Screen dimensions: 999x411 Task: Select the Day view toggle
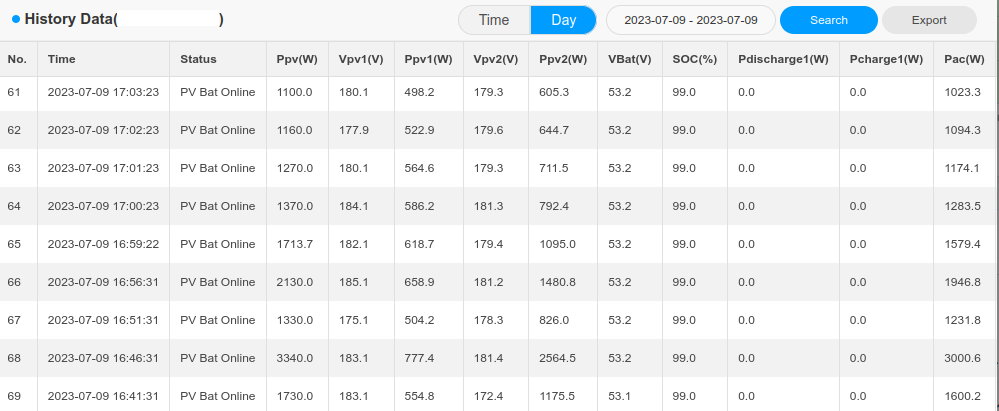point(563,20)
